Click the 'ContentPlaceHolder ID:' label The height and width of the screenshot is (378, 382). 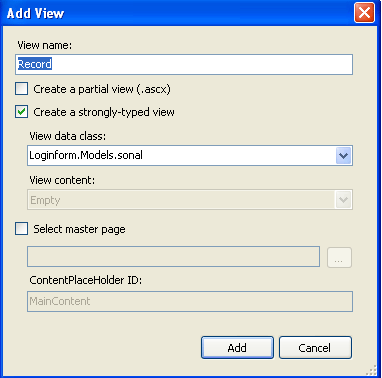(x=86, y=280)
